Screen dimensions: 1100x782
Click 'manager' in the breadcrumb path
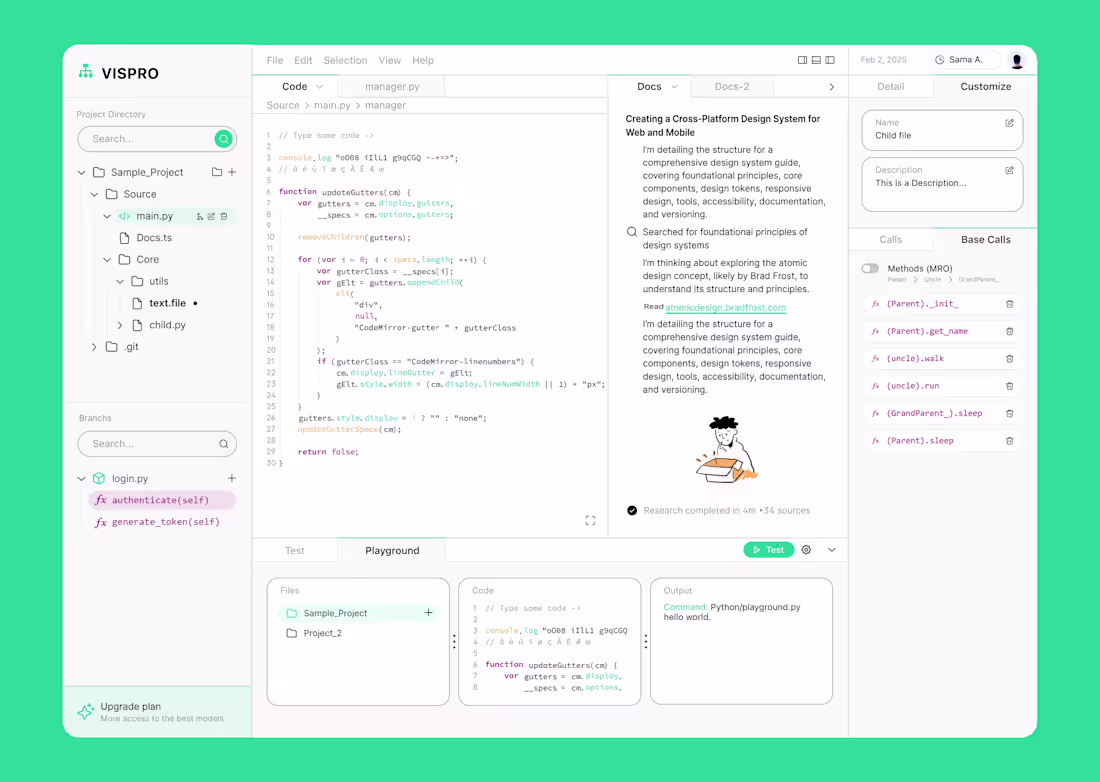tap(385, 105)
